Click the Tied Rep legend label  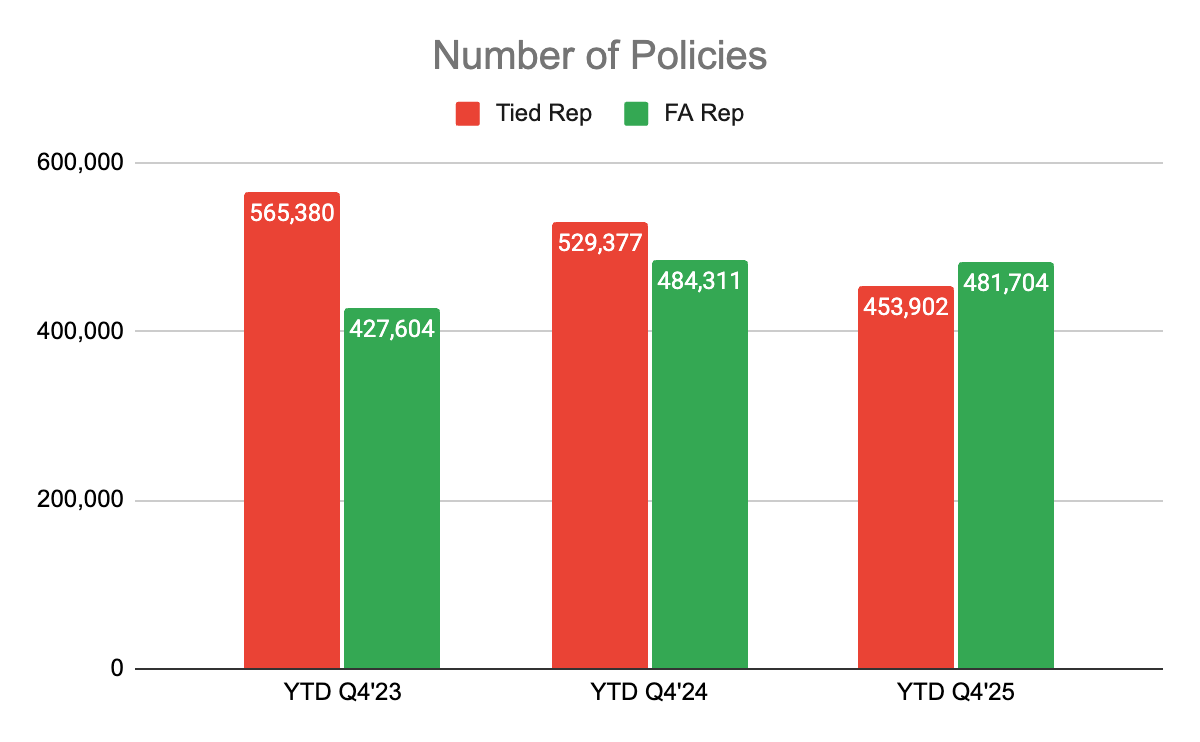tap(544, 114)
